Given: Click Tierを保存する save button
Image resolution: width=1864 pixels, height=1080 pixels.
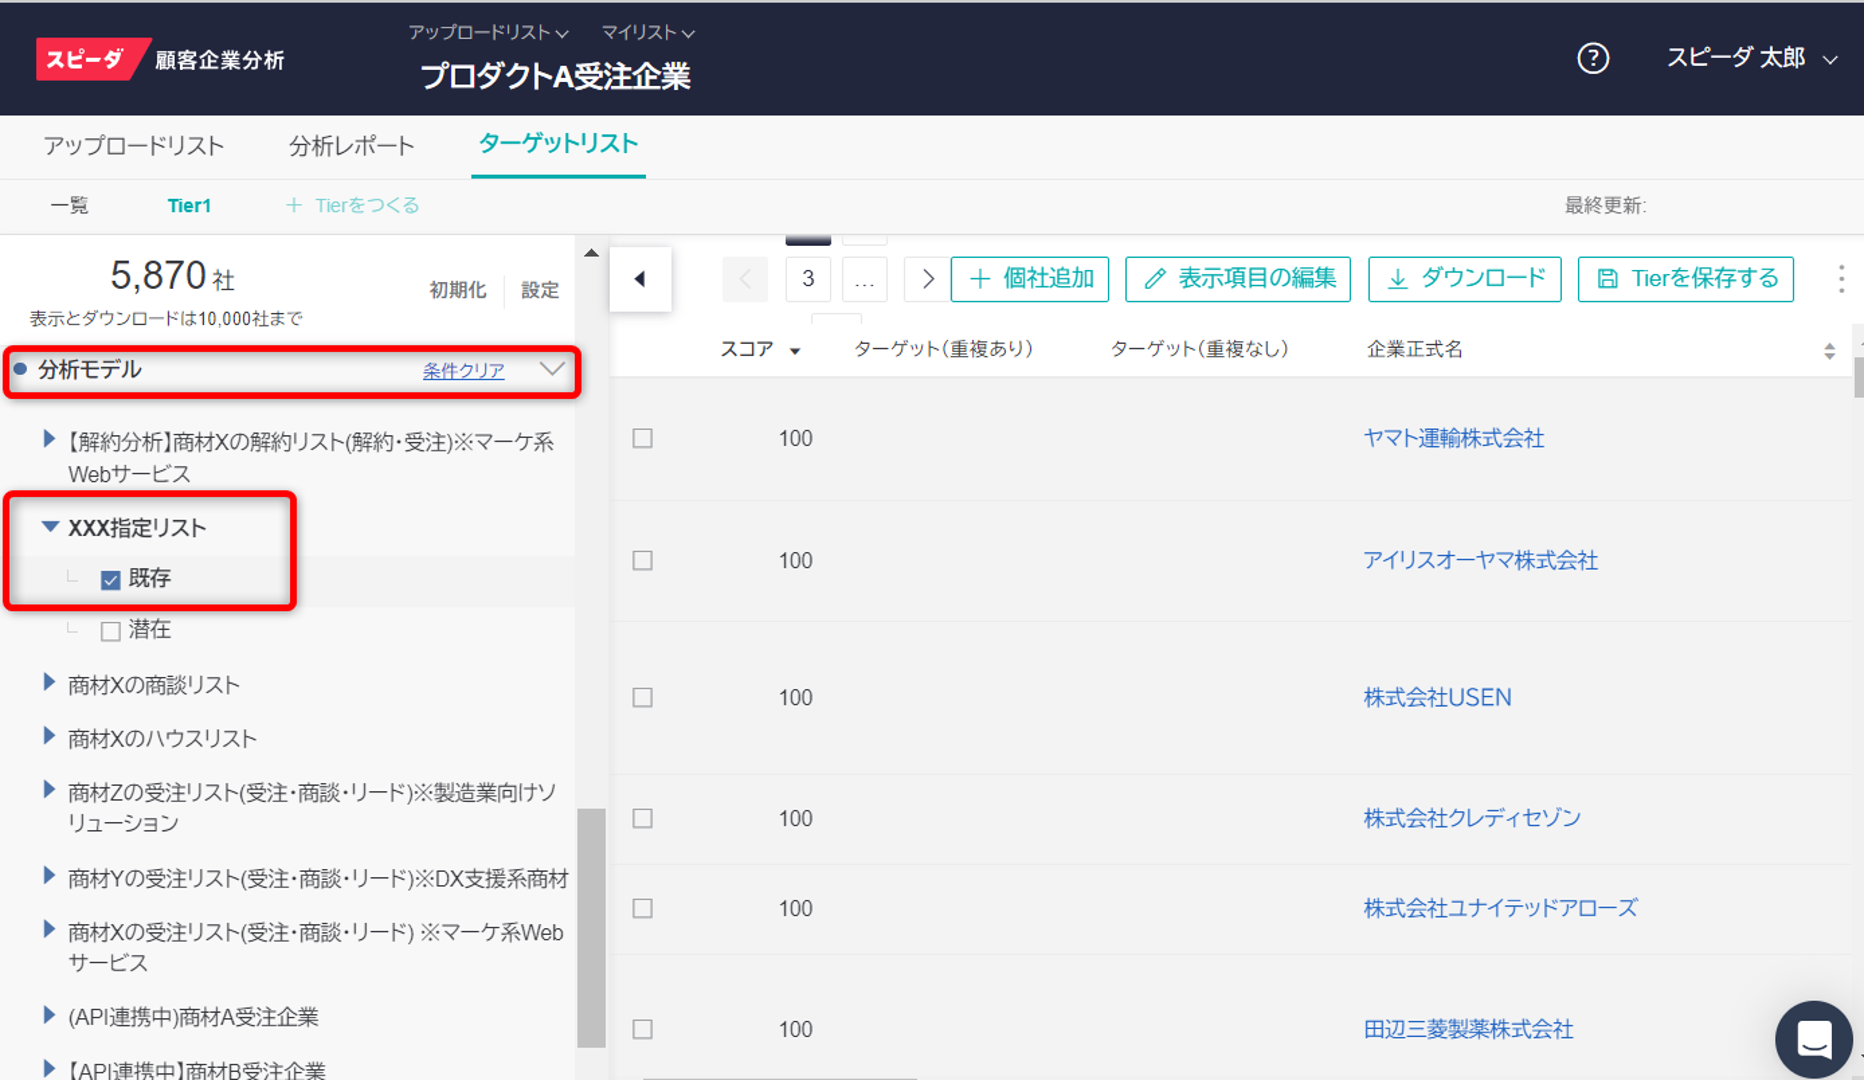Looking at the screenshot, I should click(1685, 279).
